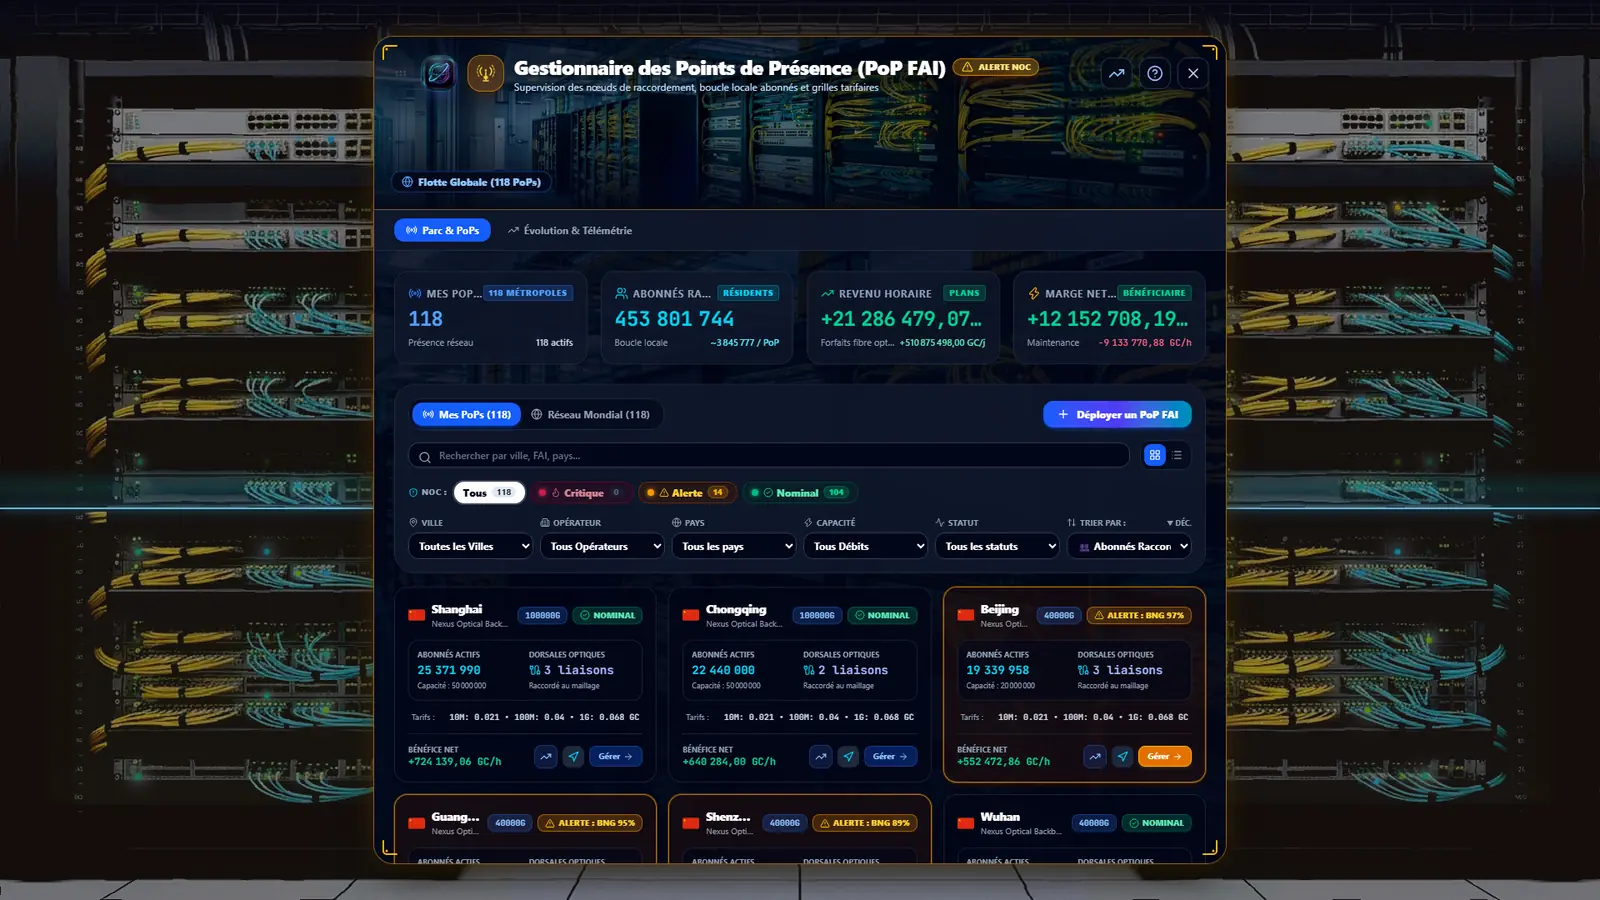Click the antenna PoP icon in header
The image size is (1600, 900).
[485, 73]
